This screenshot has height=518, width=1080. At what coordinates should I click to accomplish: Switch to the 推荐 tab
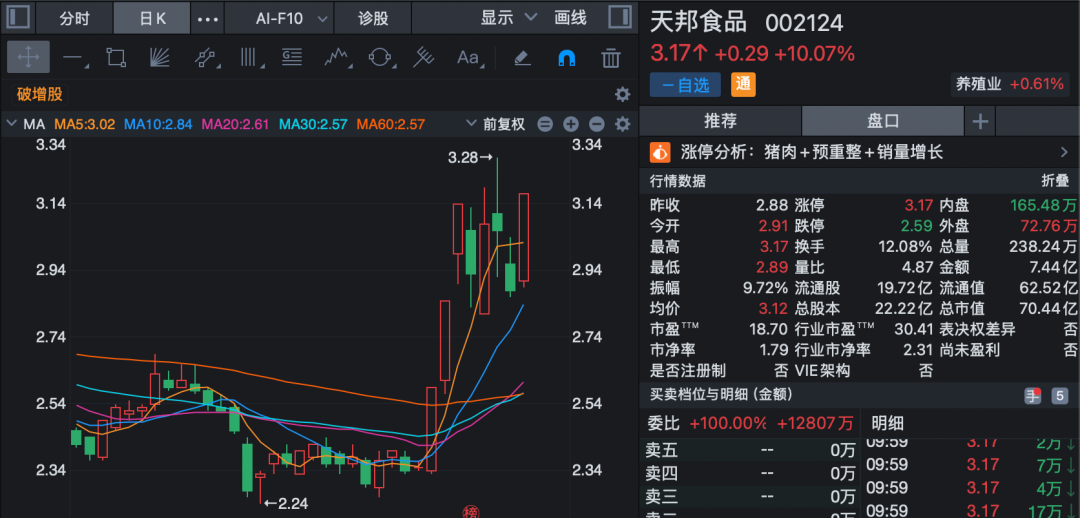click(x=720, y=121)
